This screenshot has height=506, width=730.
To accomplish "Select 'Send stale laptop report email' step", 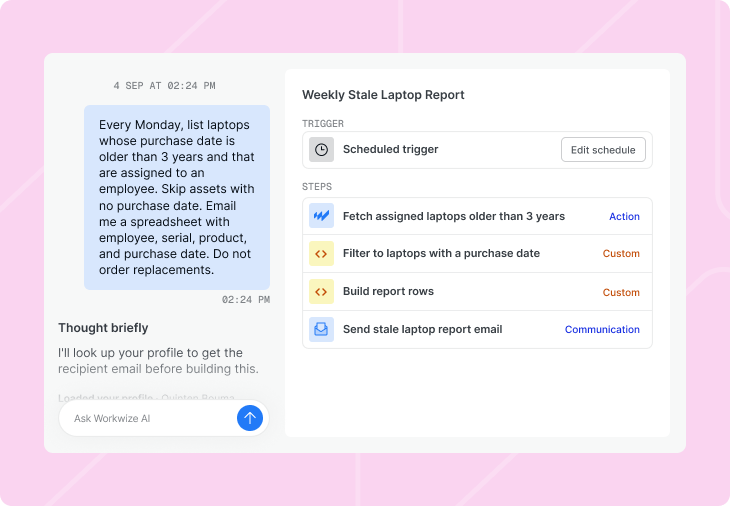I will click(477, 329).
